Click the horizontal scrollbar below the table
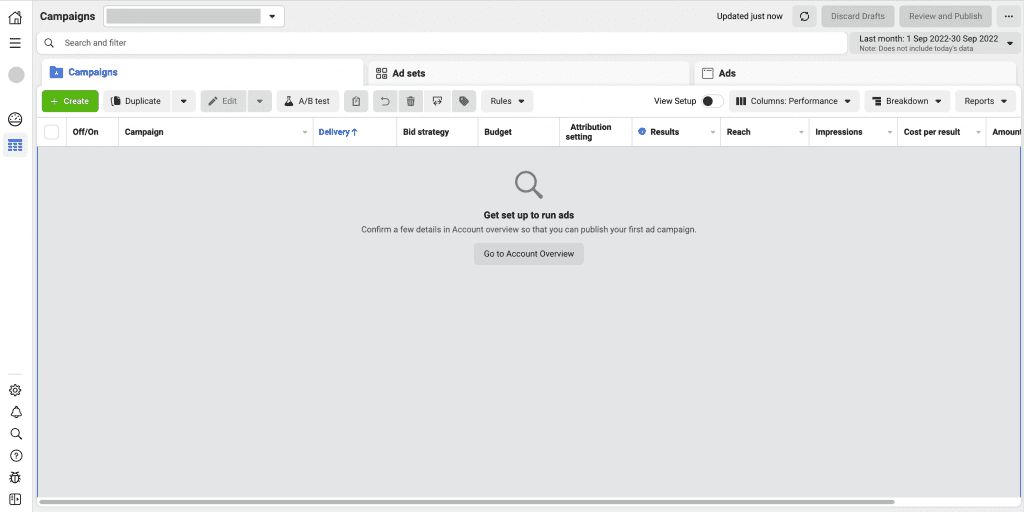1024x512 pixels. coord(466,502)
